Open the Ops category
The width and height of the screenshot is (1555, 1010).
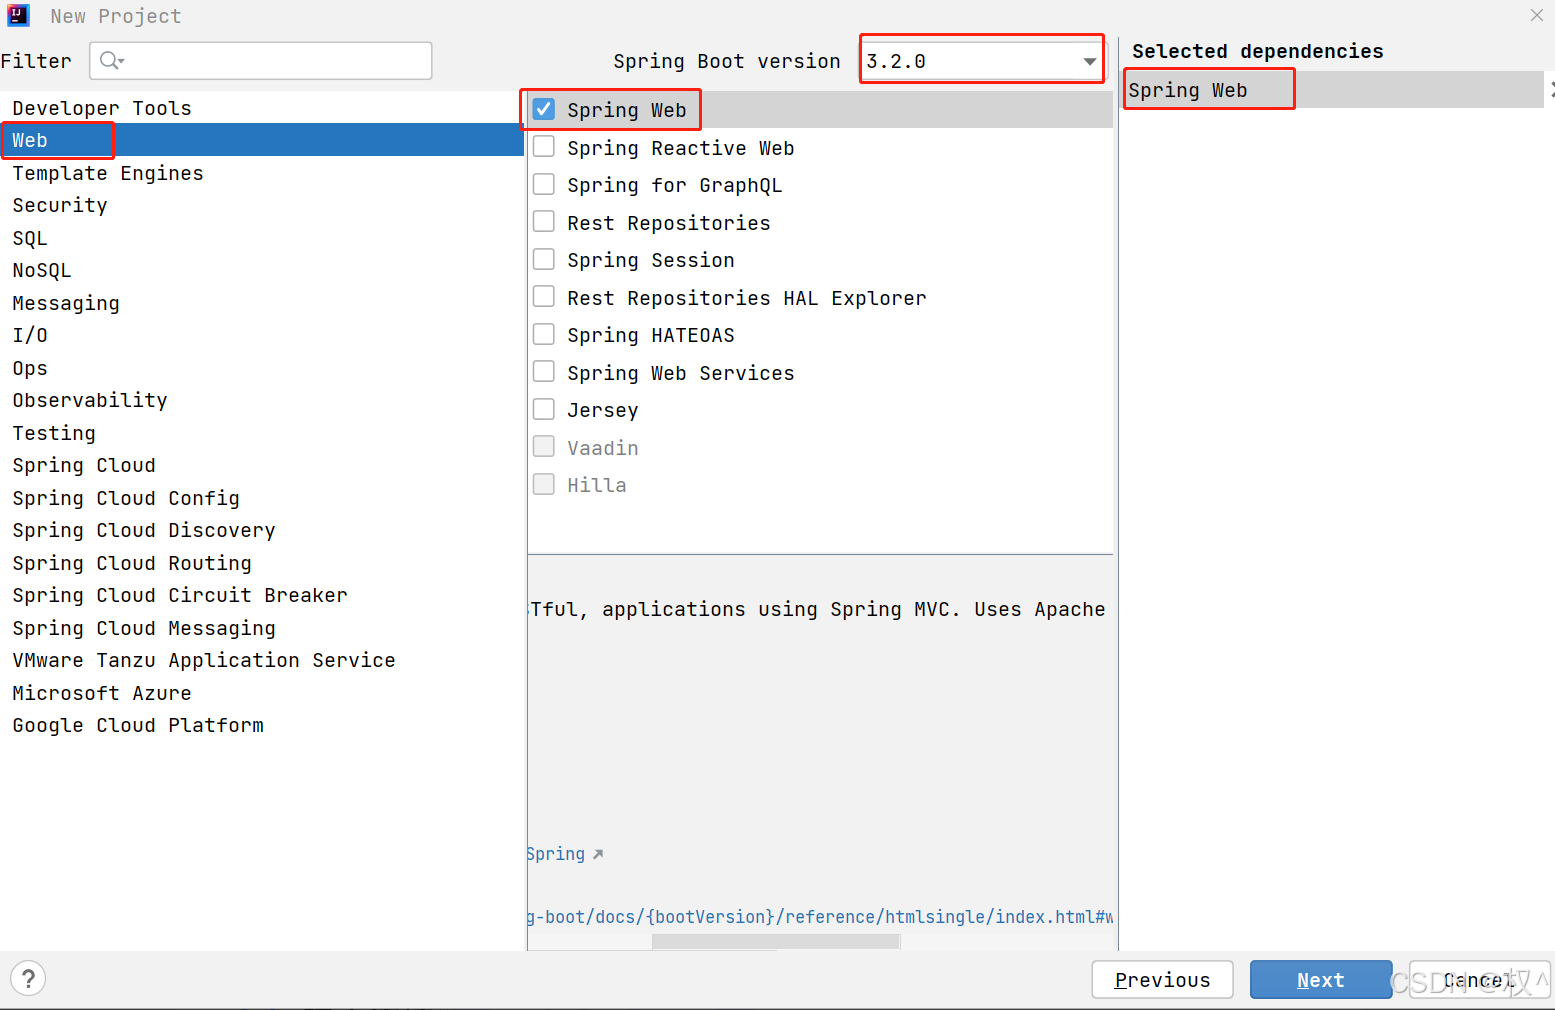262,368
